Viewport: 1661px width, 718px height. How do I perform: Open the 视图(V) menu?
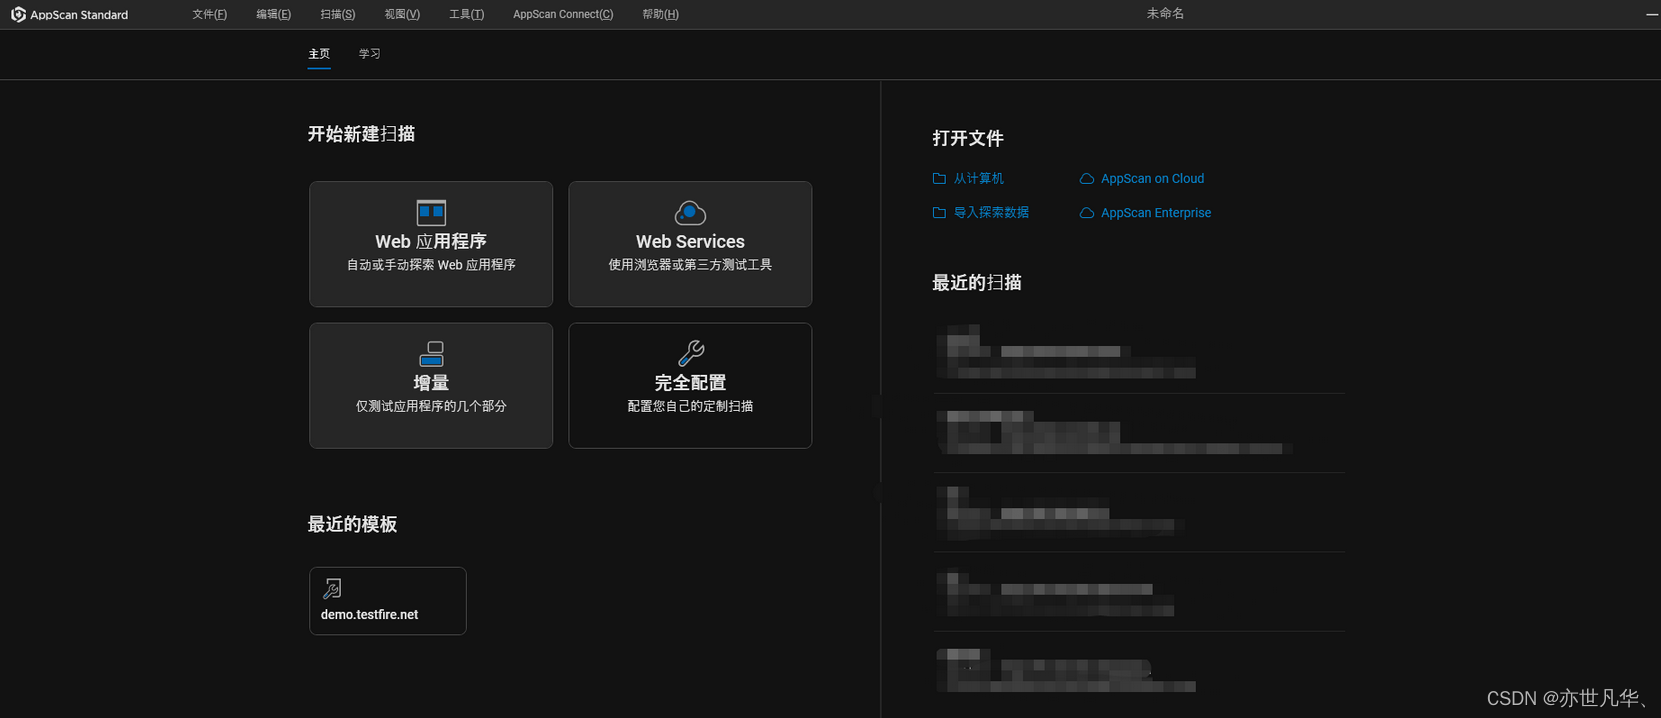click(402, 14)
